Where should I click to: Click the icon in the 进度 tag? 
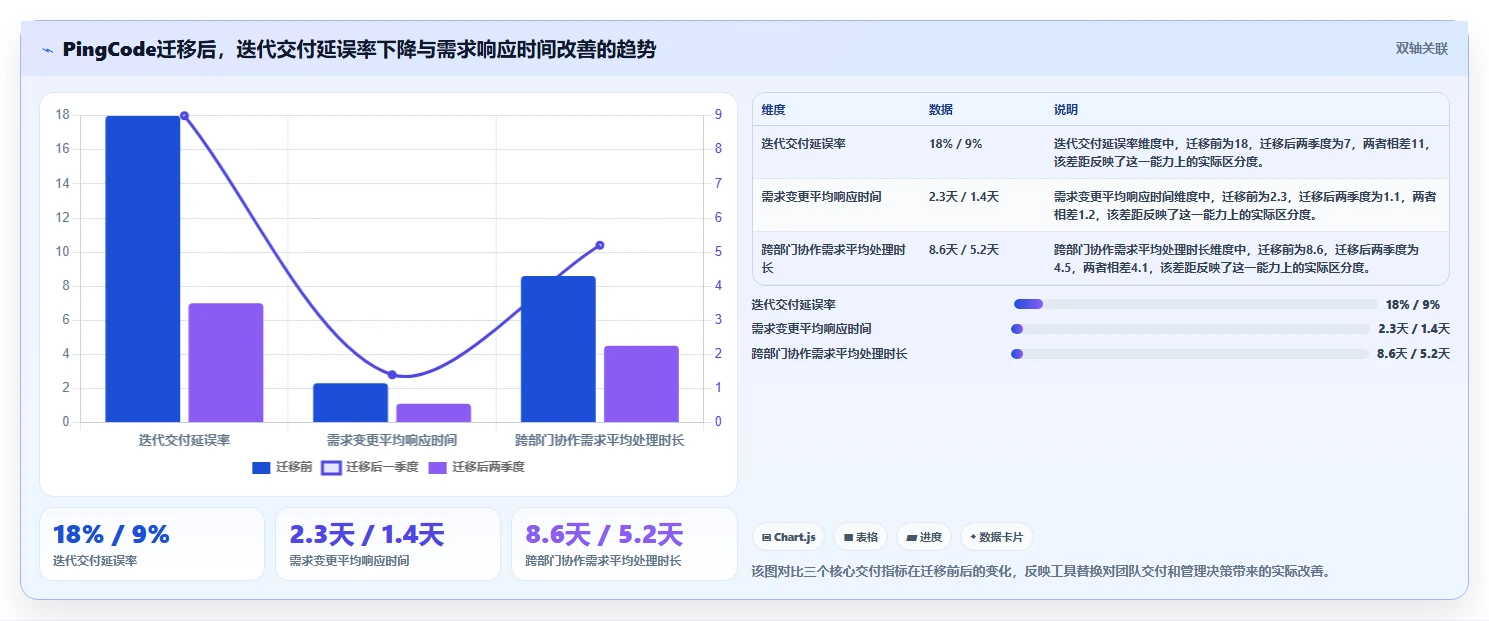pos(911,537)
